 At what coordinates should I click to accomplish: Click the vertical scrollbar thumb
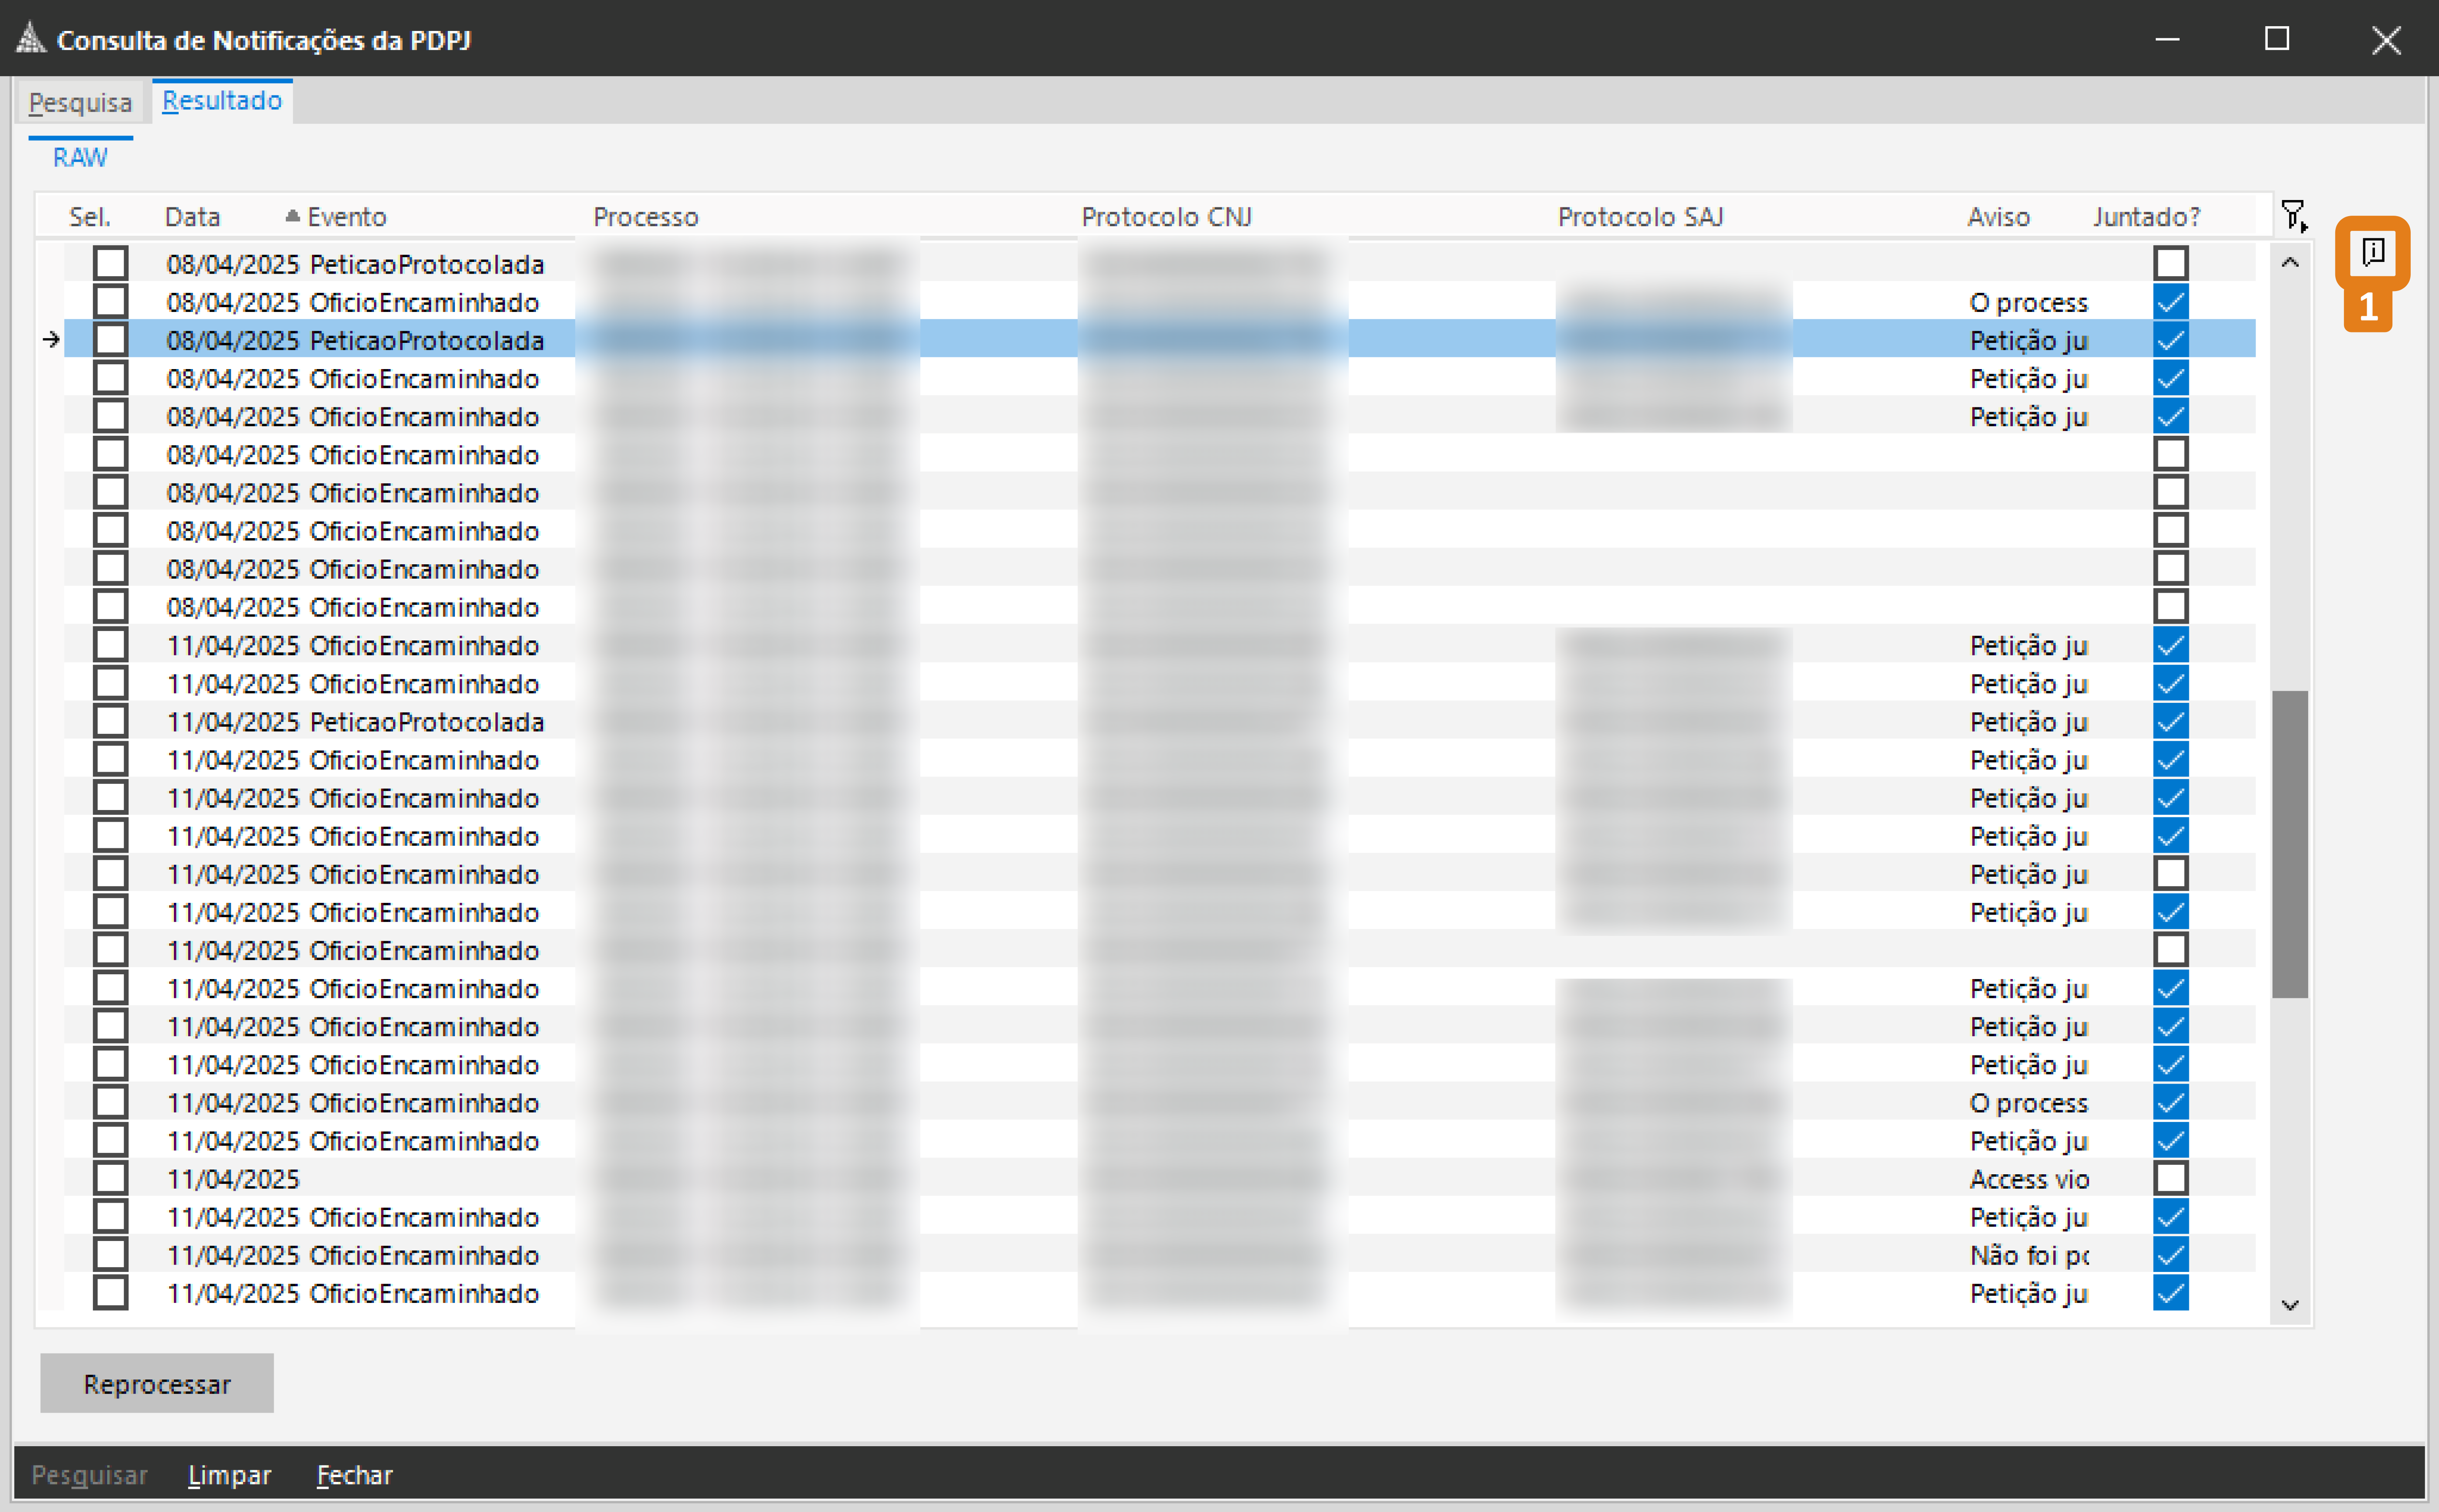[x=2290, y=844]
